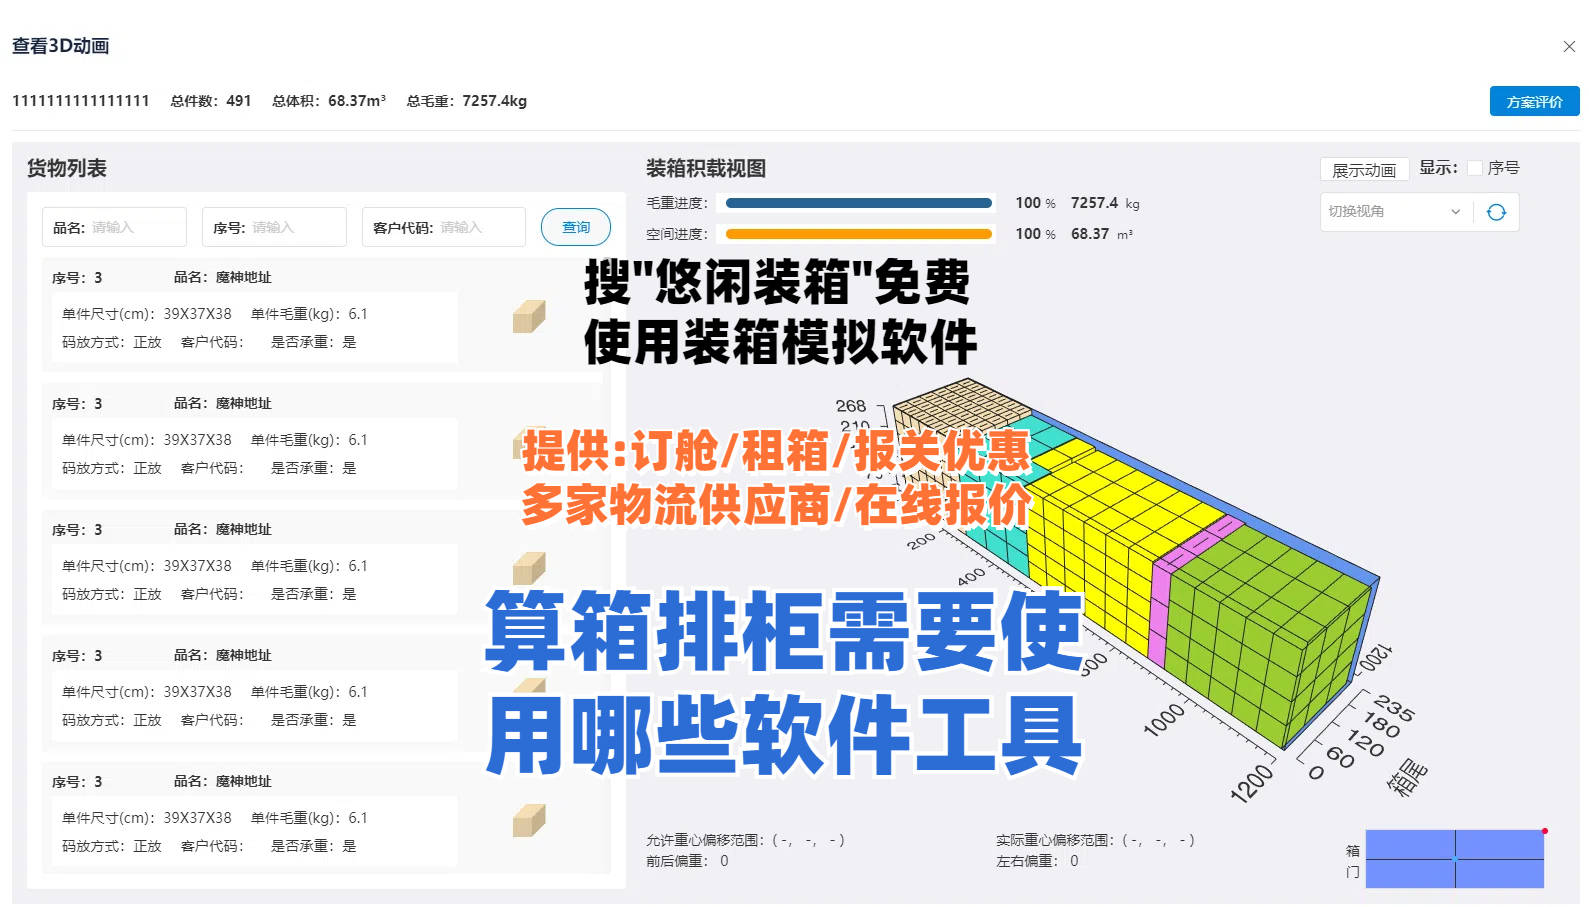This screenshot has height=907, width=1589.
Task: Click the 实际重心偏移范围 text
Action: 1095,840
